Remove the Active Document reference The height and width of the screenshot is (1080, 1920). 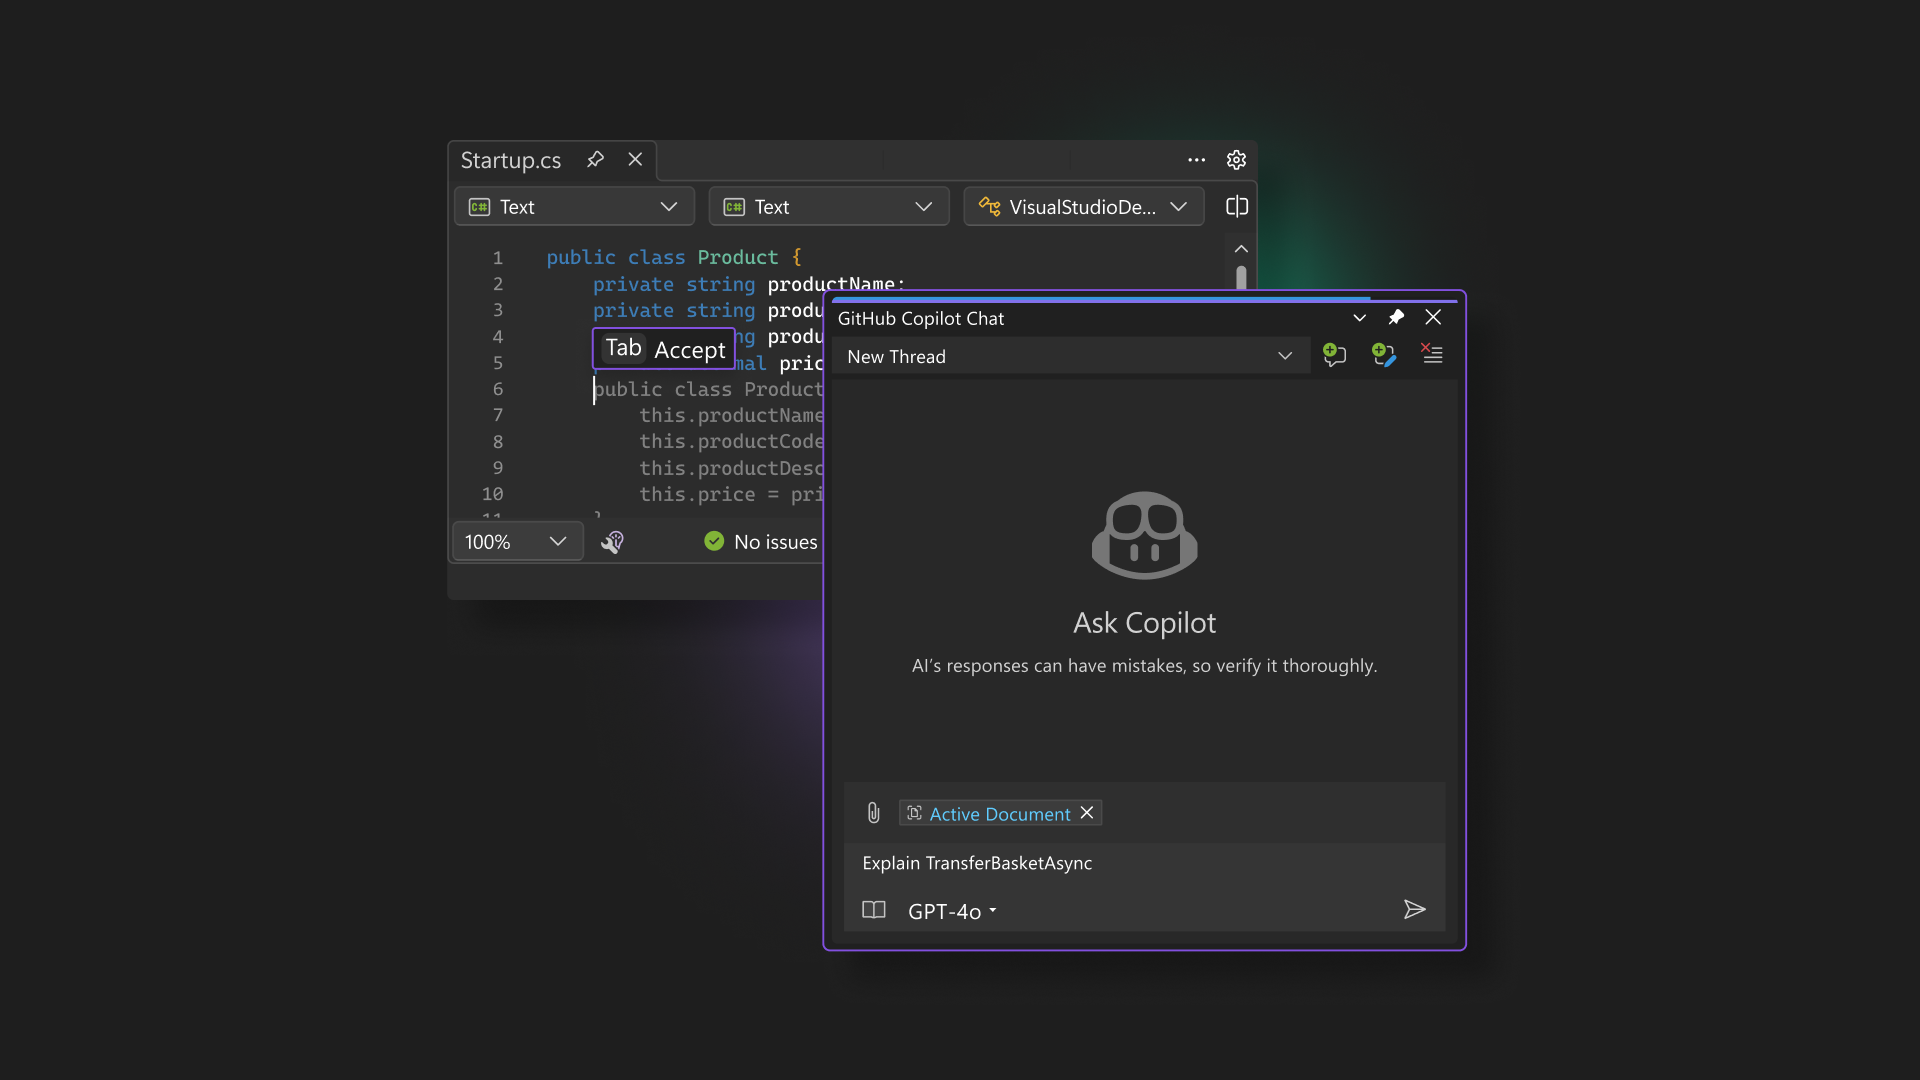(1087, 813)
